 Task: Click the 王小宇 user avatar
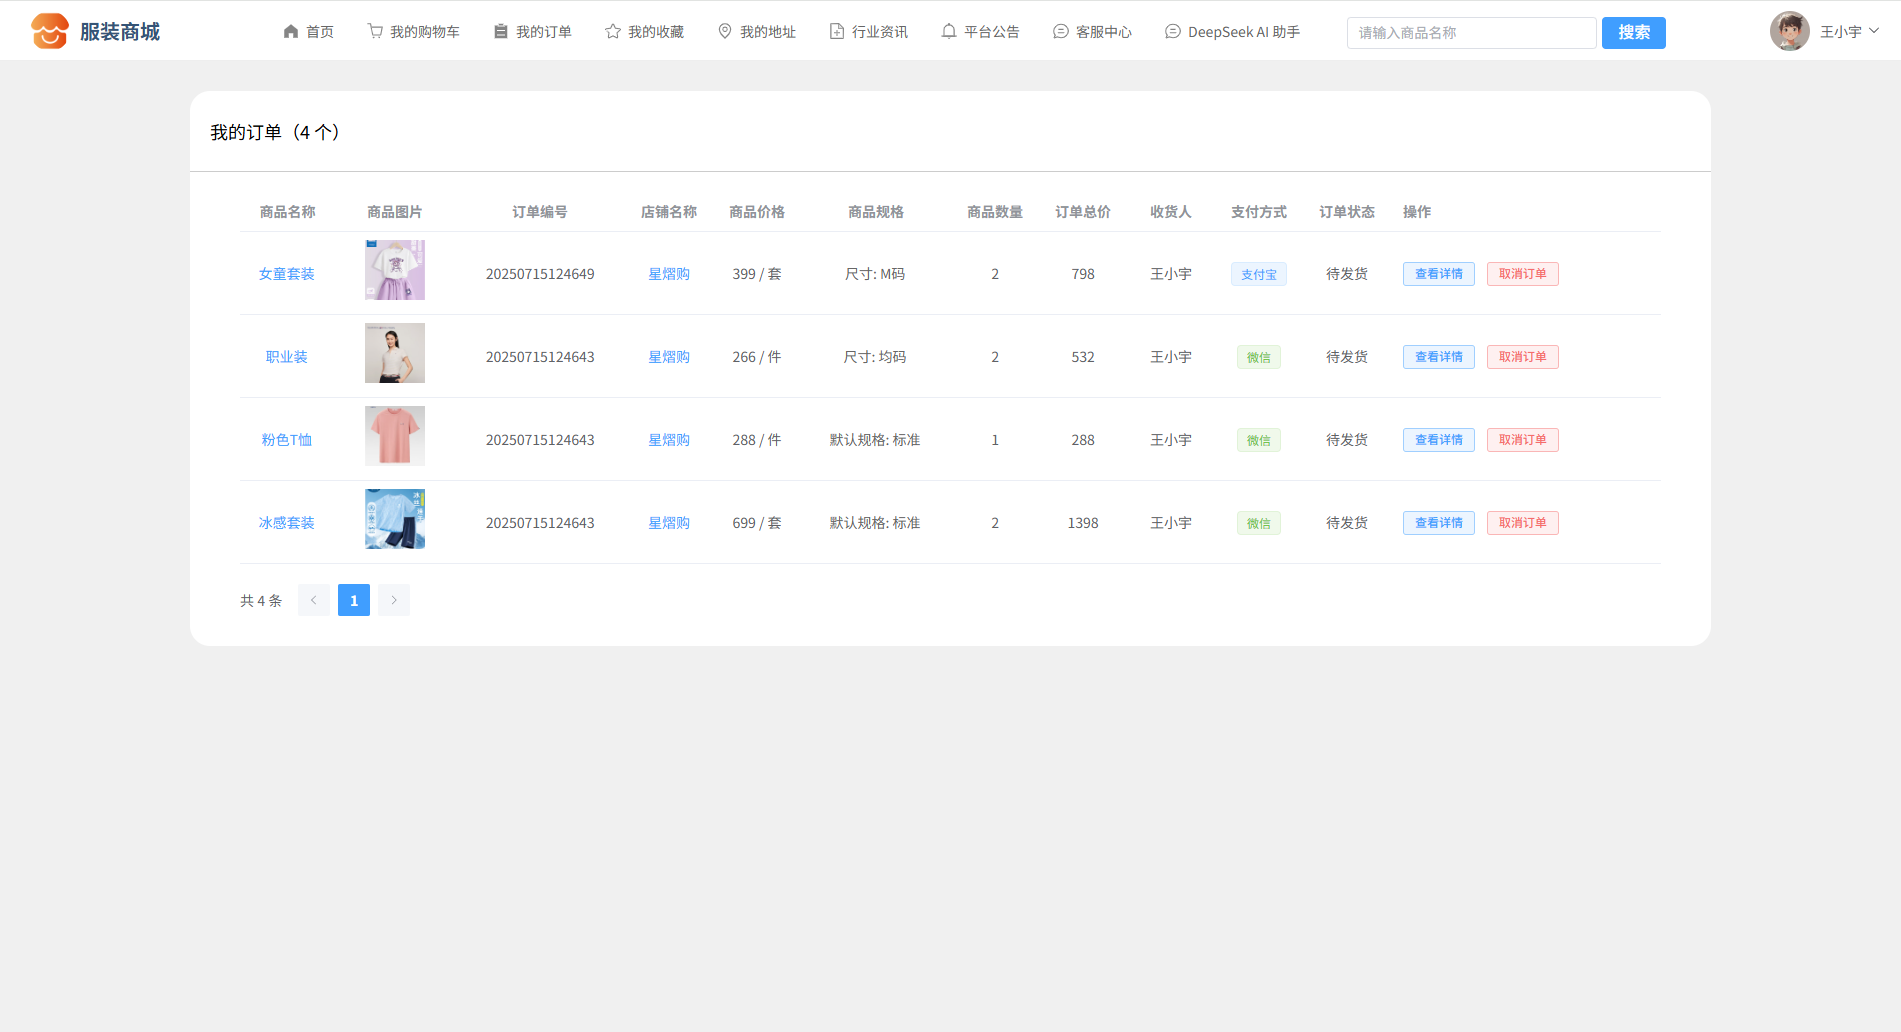[1789, 31]
